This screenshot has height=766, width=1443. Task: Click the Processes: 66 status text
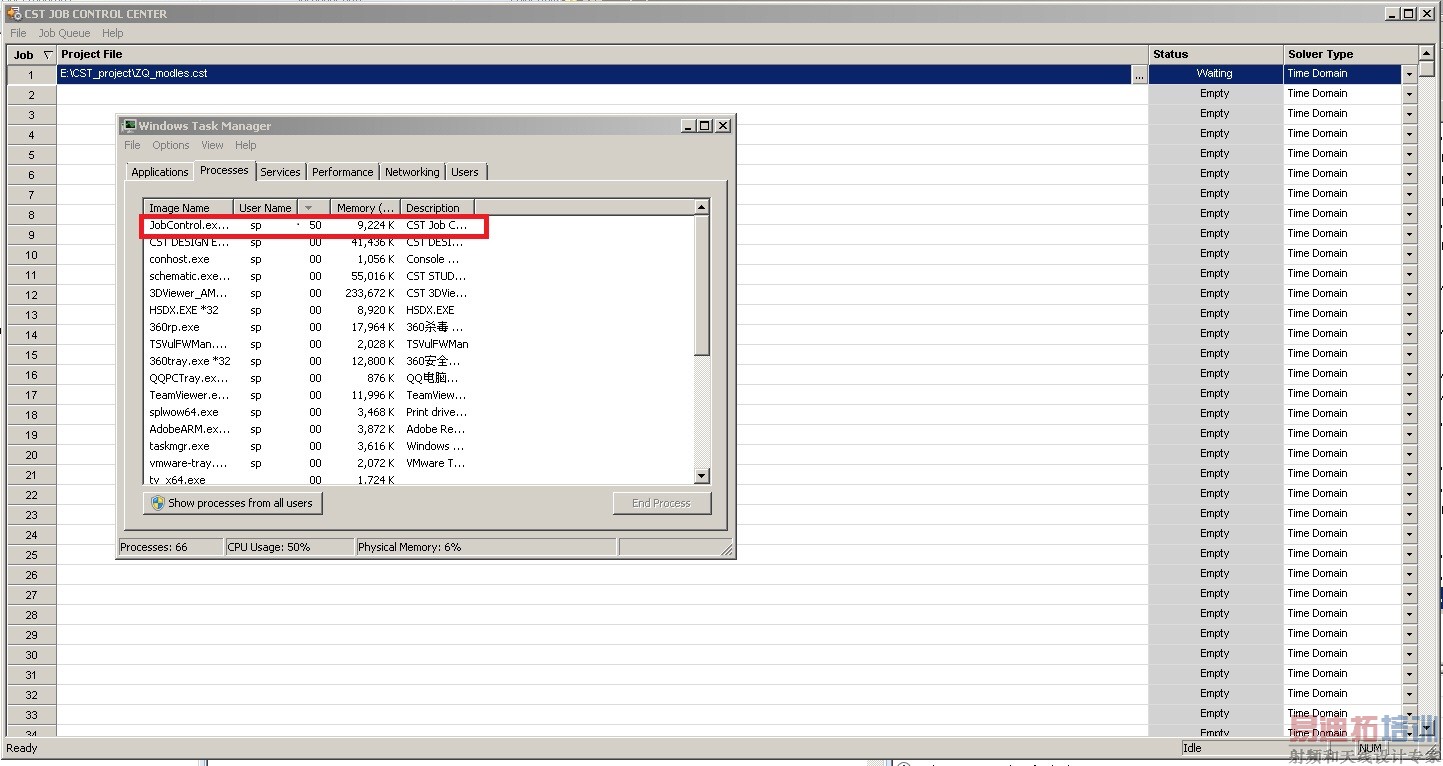coord(154,547)
